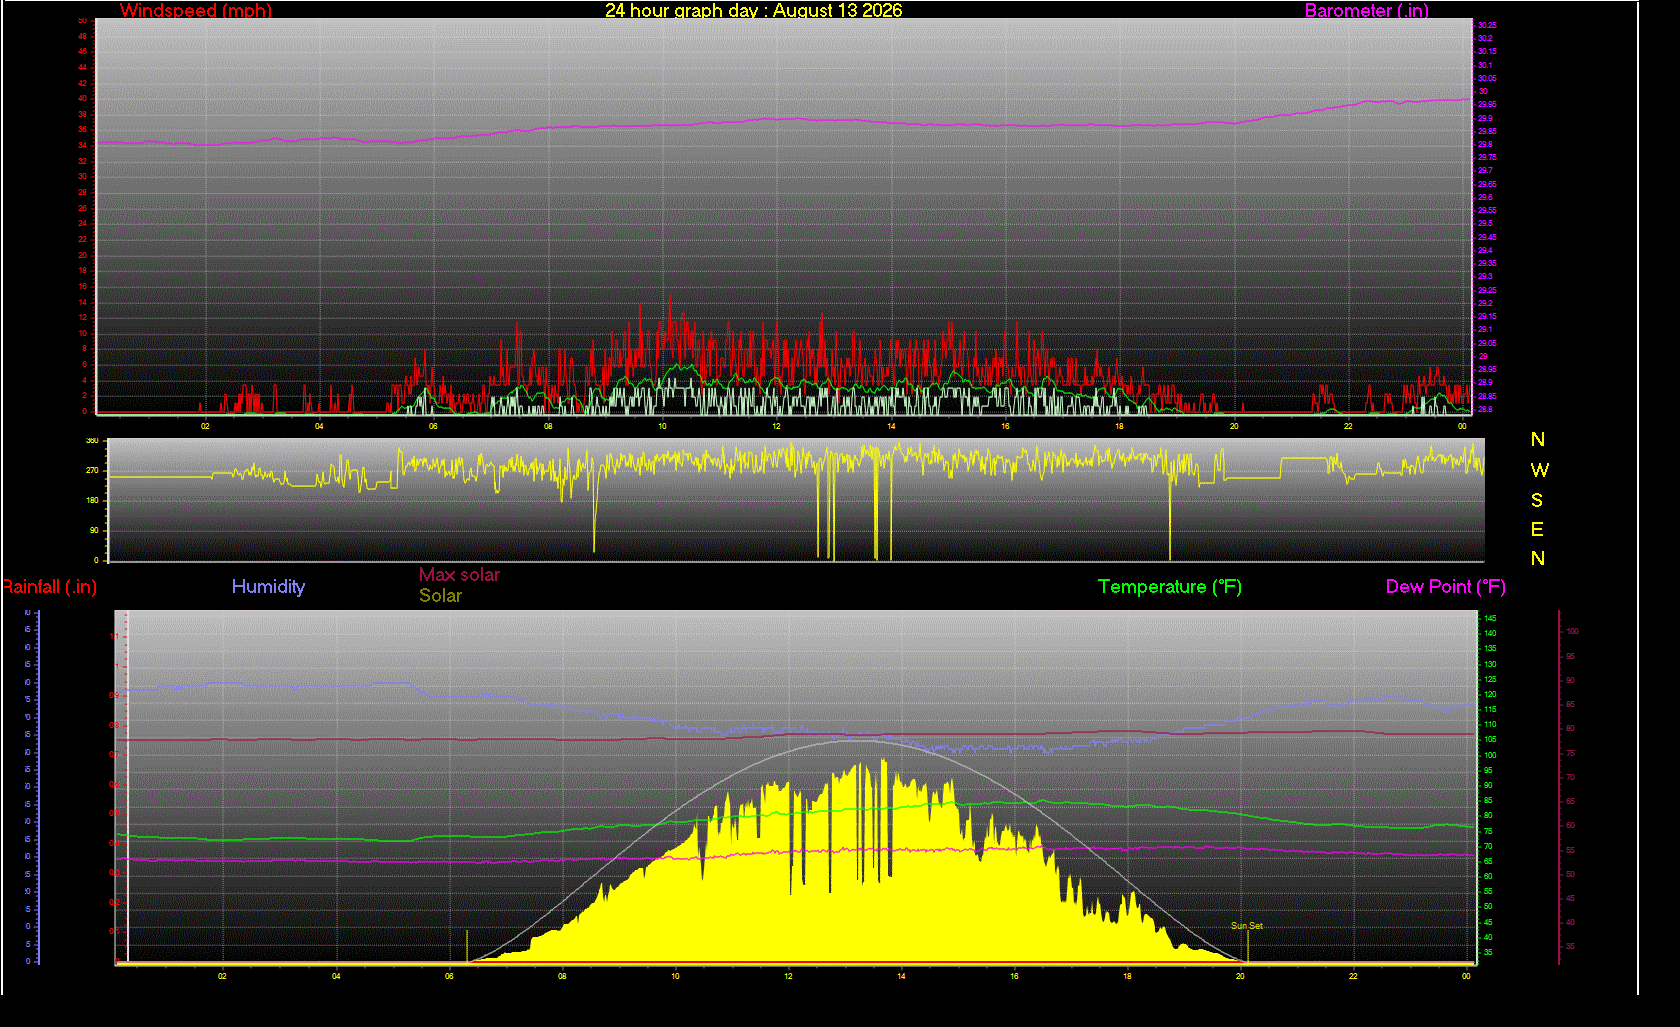Click hour 16 on the windspeed chart axis

point(1005,426)
